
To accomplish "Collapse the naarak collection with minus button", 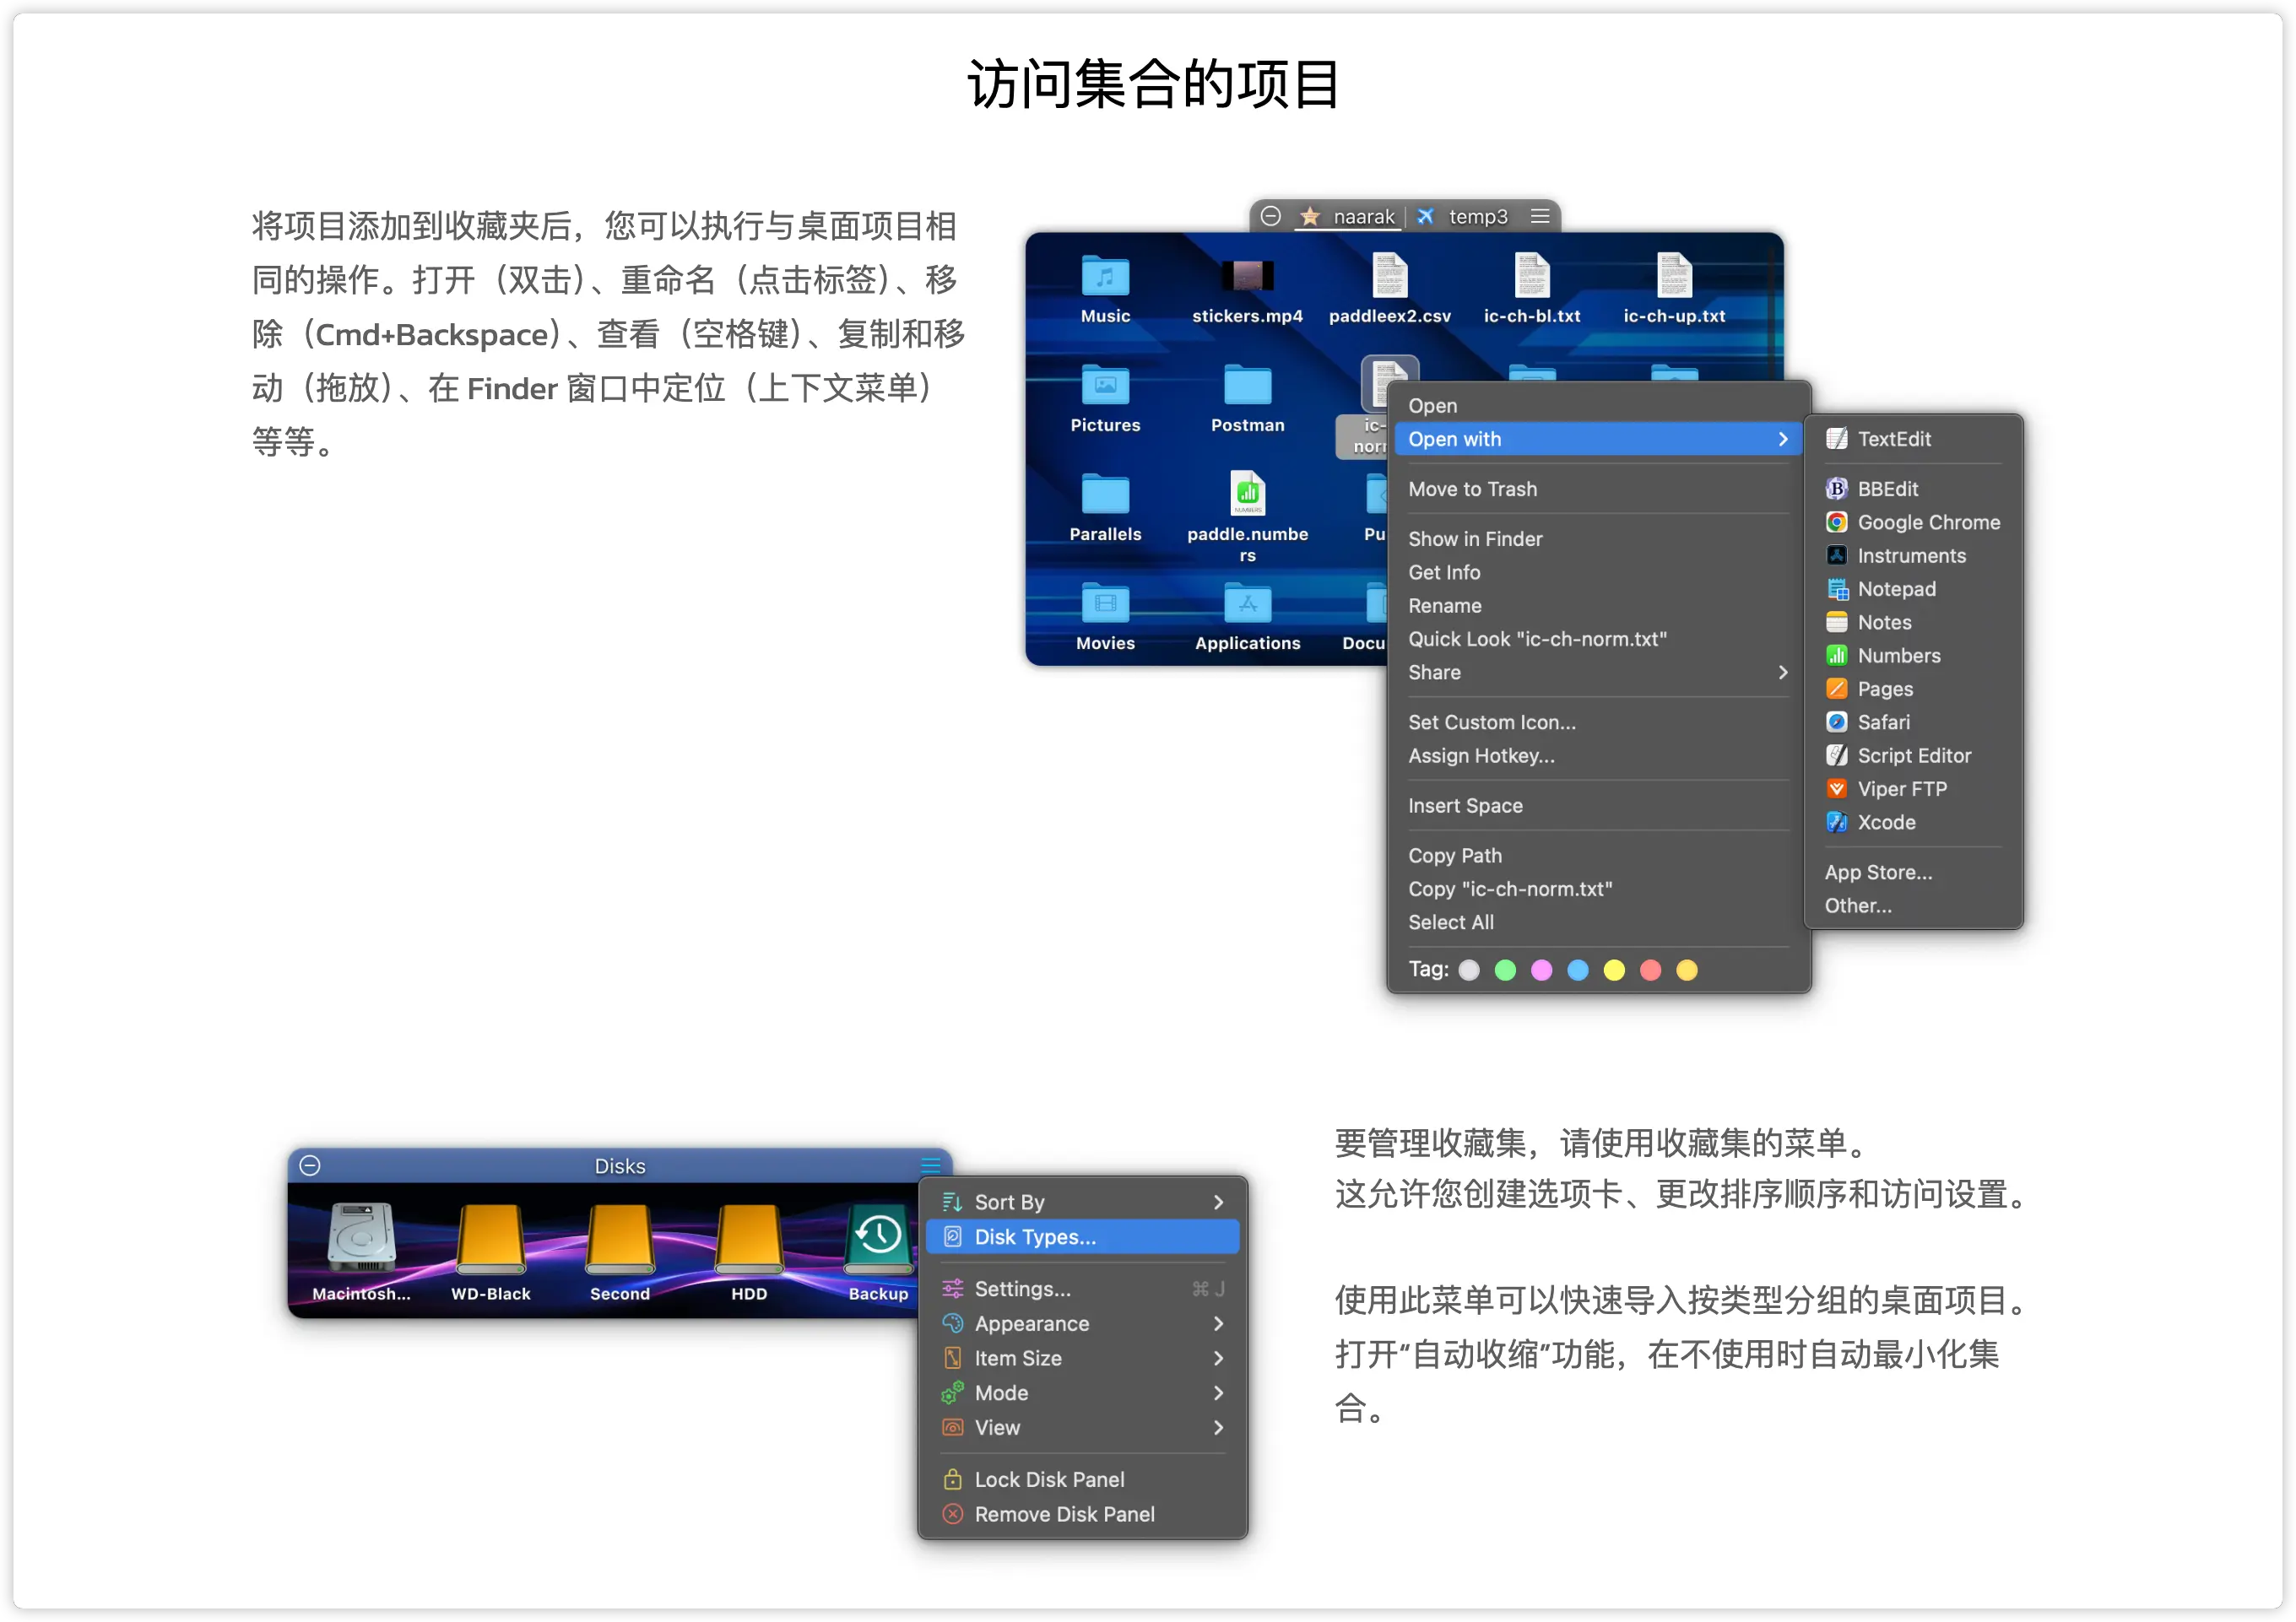I will tap(1270, 216).
